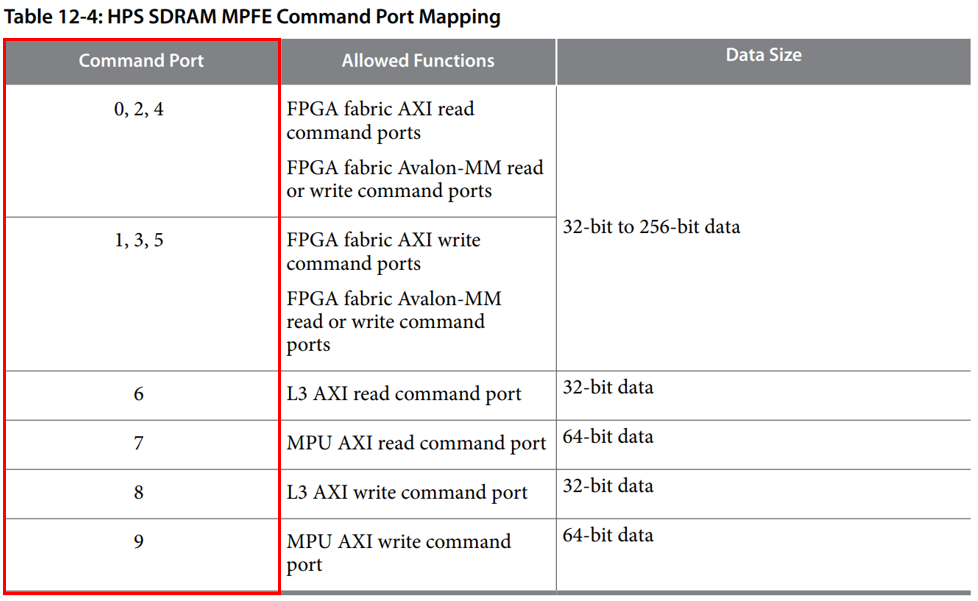The width and height of the screenshot is (978, 601).
Task: Click the command port 7 cell
Action: click(139, 443)
